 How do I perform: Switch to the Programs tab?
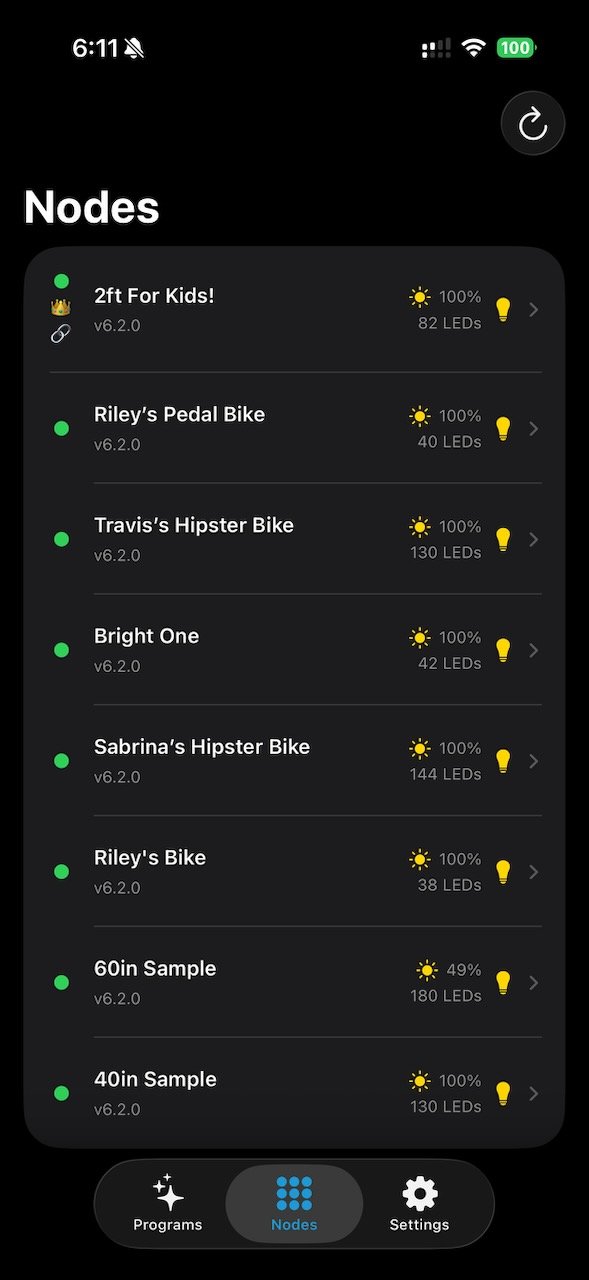pyautogui.click(x=168, y=1204)
